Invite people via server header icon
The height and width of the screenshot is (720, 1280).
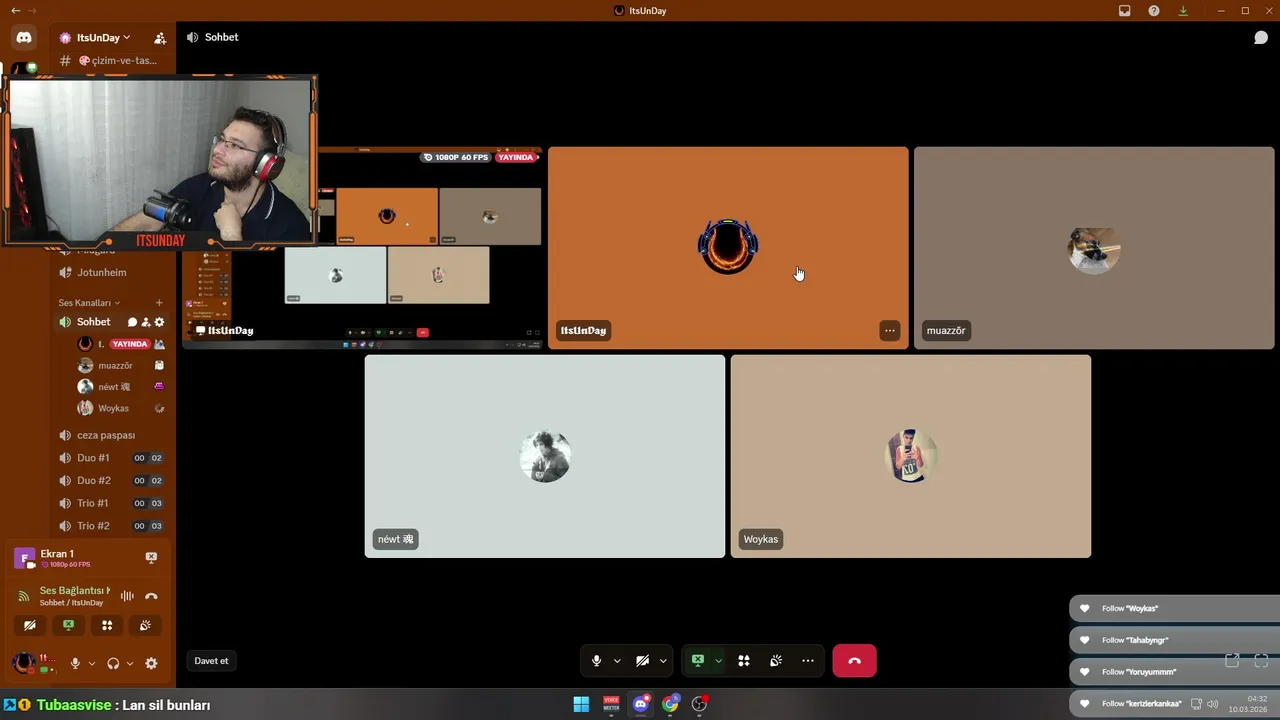(160, 38)
